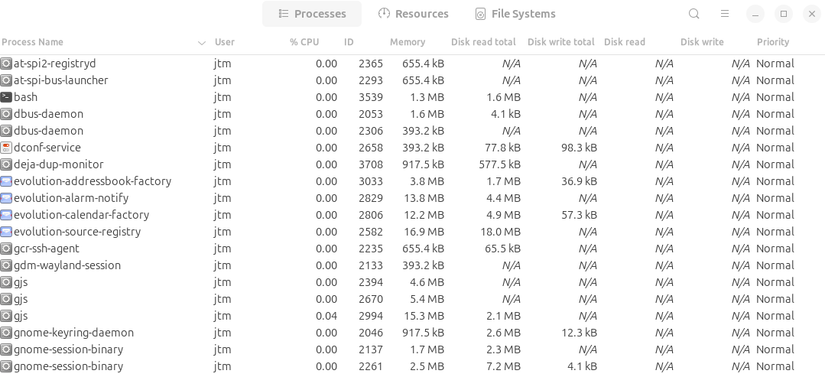Image resolution: width=825 pixels, height=374 pixels.
Task: Click the at-spi2-registryd process icon
Action: pos(6,63)
